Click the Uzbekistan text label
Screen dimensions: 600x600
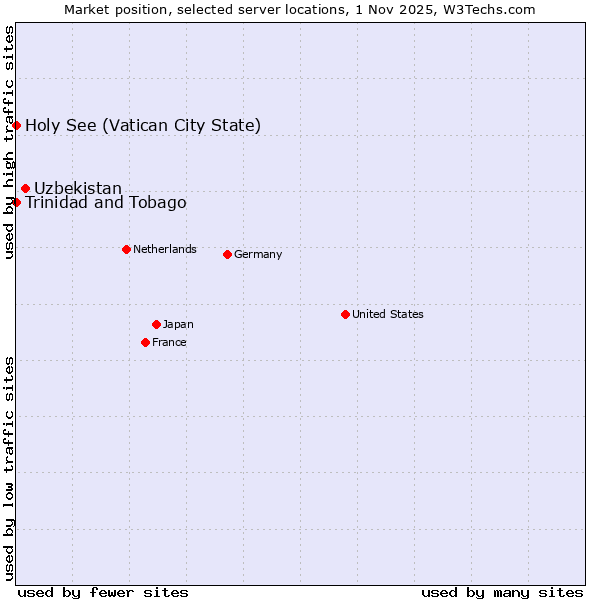tap(78, 188)
